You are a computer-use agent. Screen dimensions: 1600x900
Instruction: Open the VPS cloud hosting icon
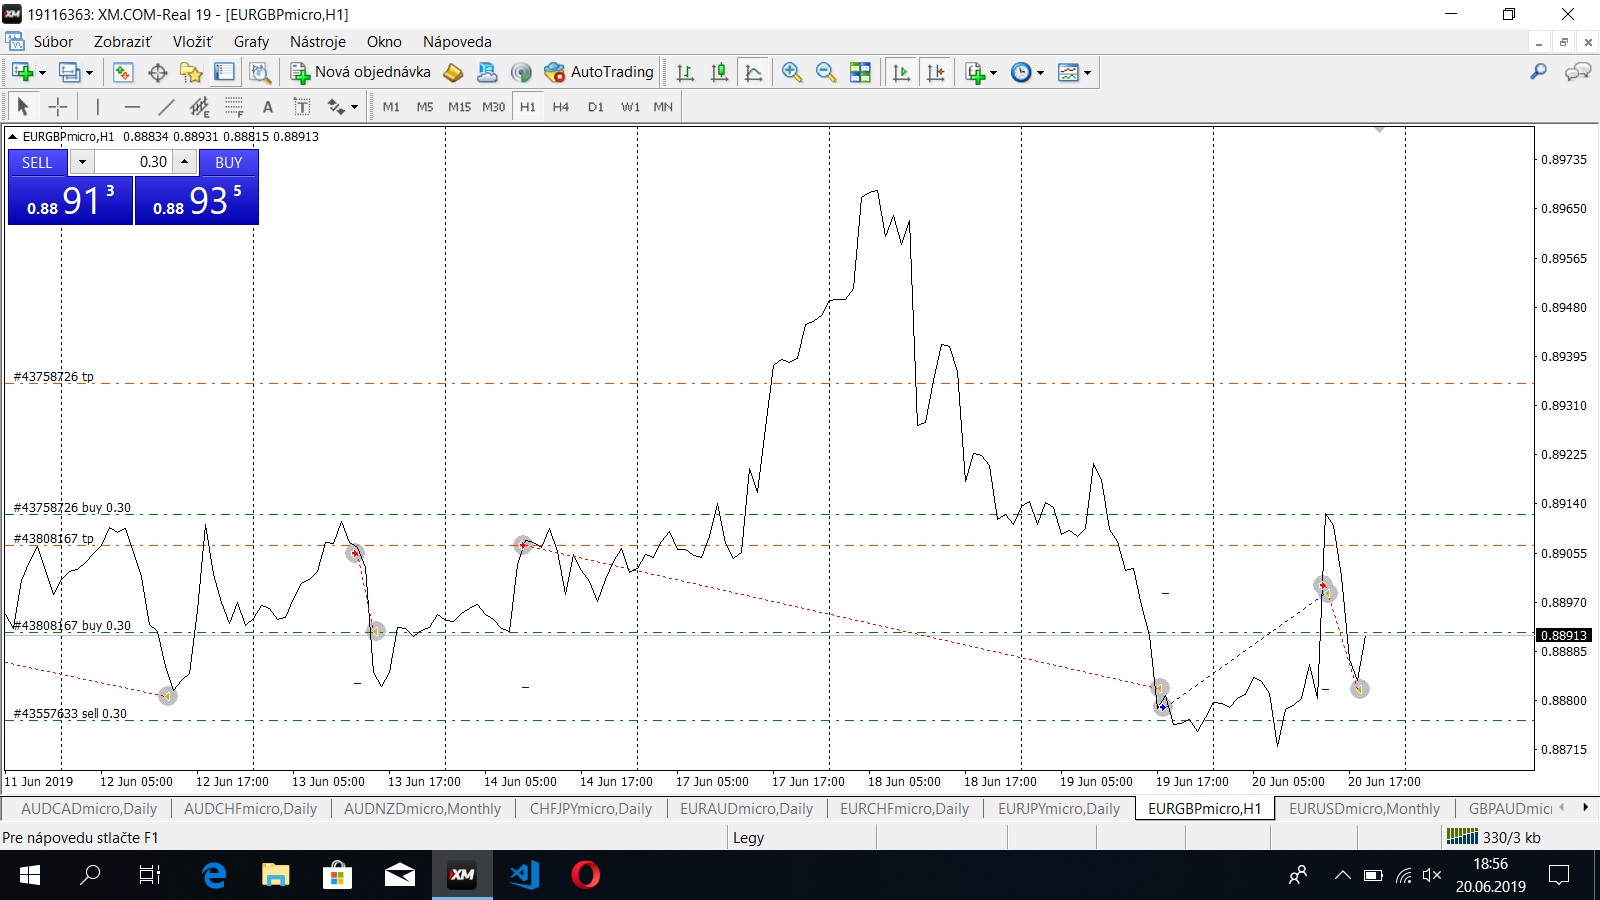pos(487,72)
